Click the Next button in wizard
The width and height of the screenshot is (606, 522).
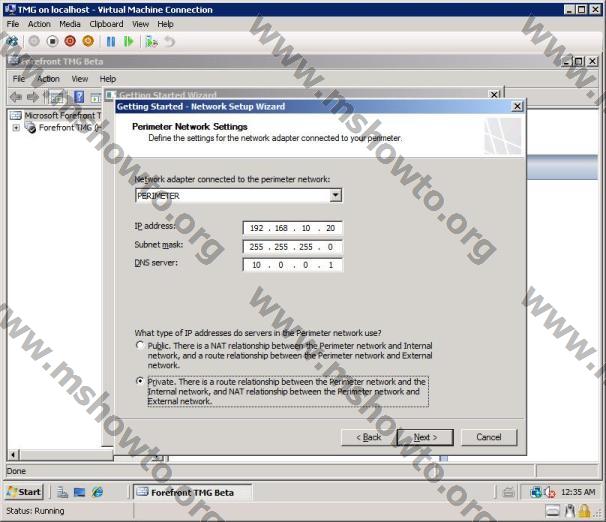click(425, 437)
